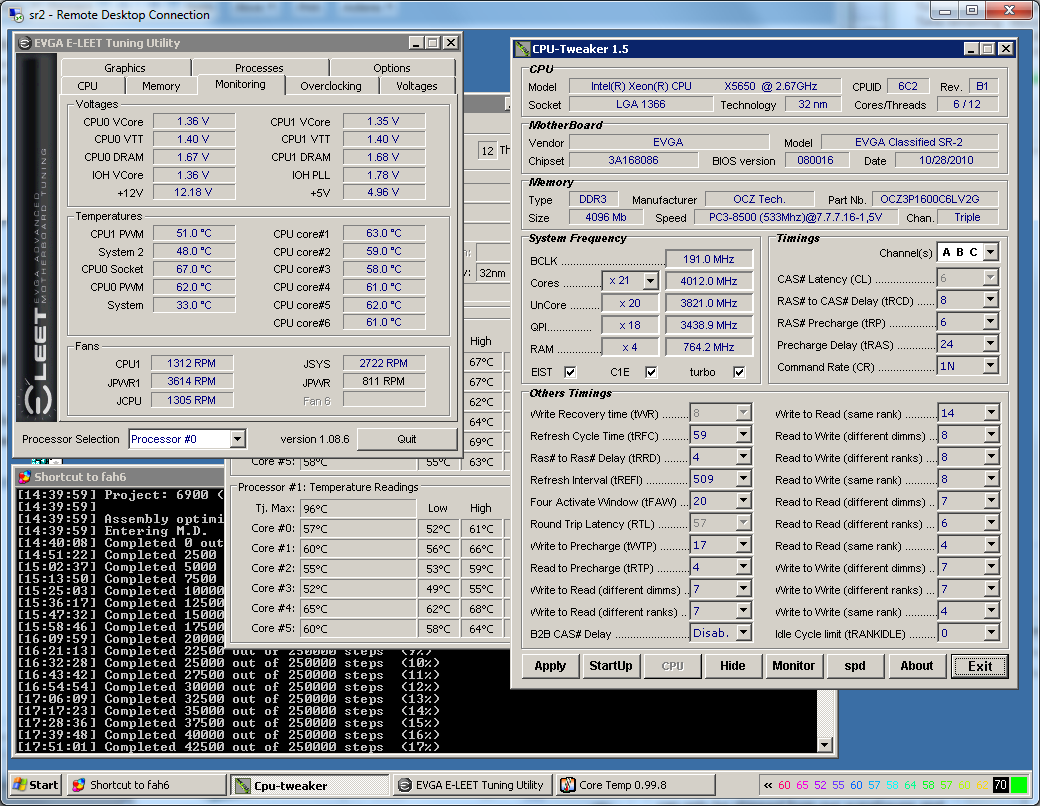The height and width of the screenshot is (806, 1040).
Task: Open Refresh Interval (tREFI) dropdown
Action: pyautogui.click(x=744, y=479)
